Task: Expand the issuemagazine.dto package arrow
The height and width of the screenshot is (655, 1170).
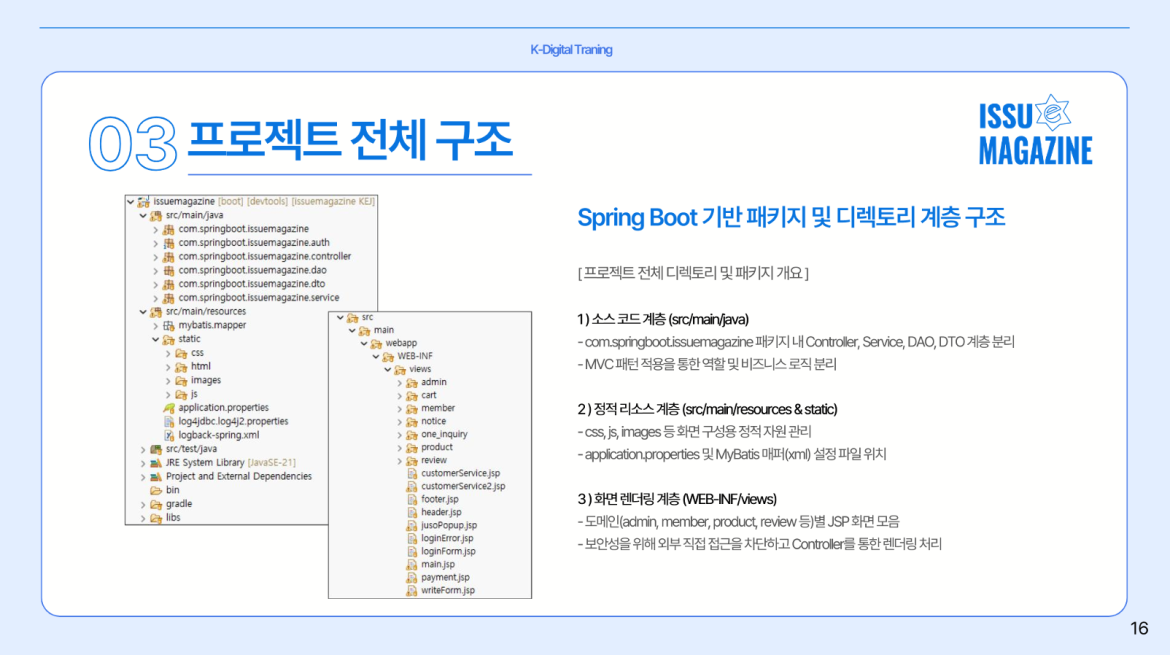Action: pyautogui.click(x=156, y=284)
